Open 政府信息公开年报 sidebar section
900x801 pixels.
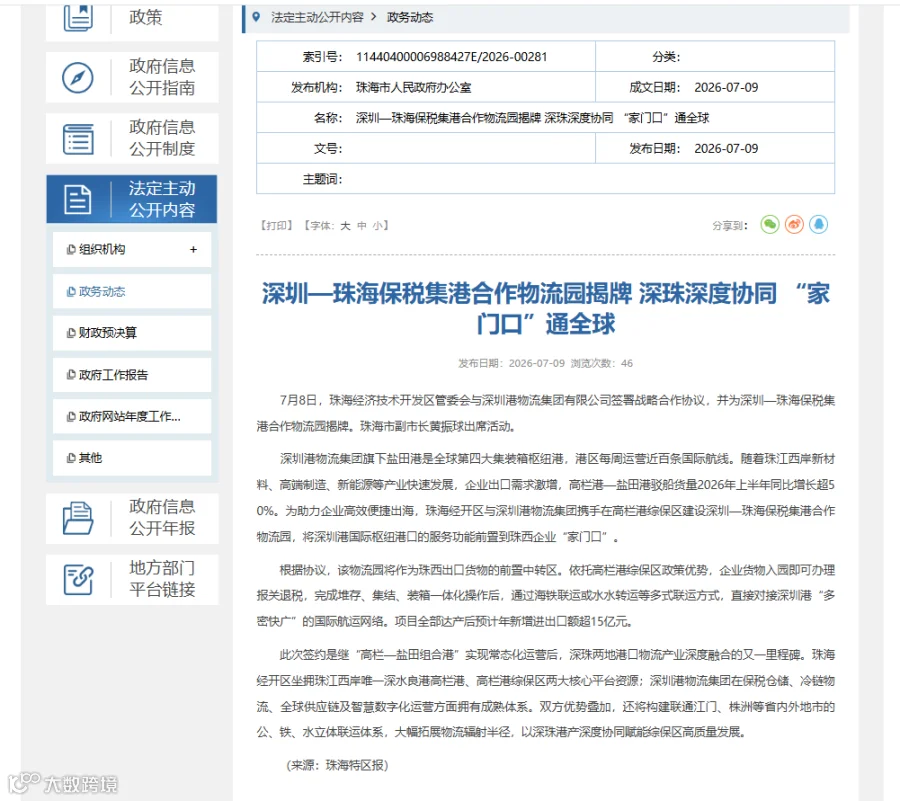tap(132, 518)
